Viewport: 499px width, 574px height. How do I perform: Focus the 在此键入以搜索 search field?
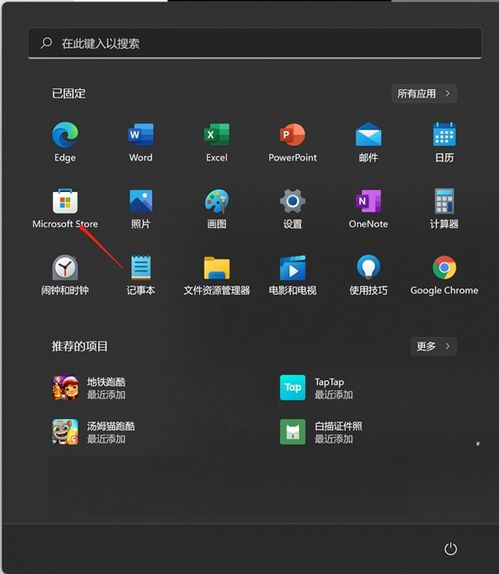click(255, 44)
